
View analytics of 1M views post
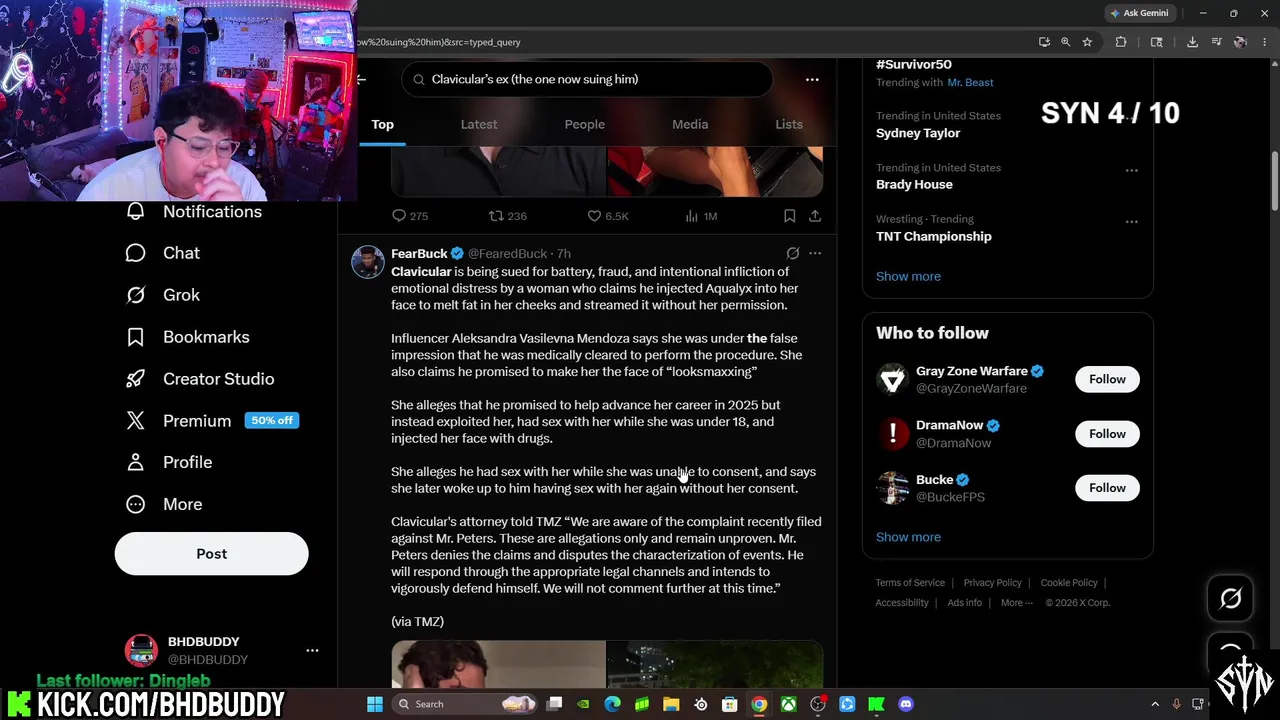[701, 216]
